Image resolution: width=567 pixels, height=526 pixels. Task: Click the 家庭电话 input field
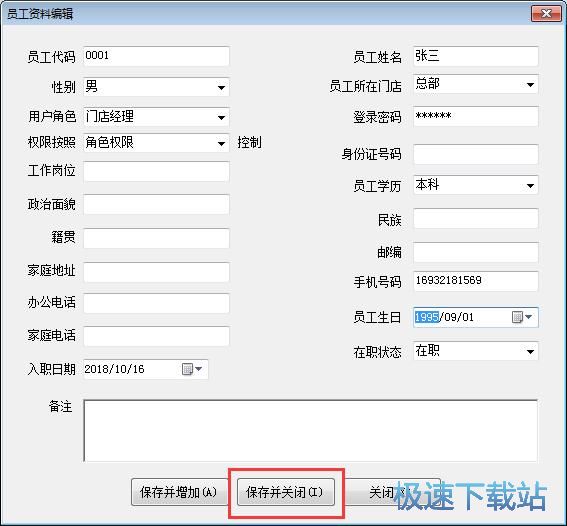(x=156, y=336)
